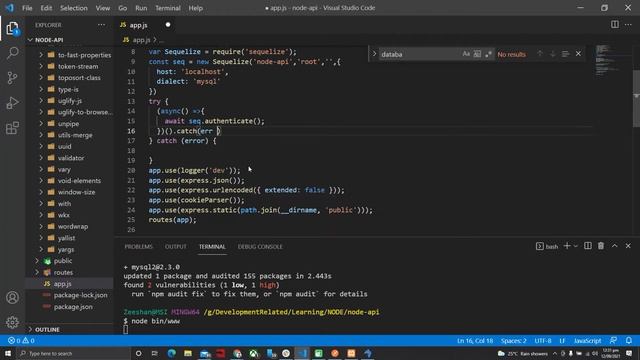Kill the terminal with trash icon
This screenshot has height=360, width=640.
601,246
